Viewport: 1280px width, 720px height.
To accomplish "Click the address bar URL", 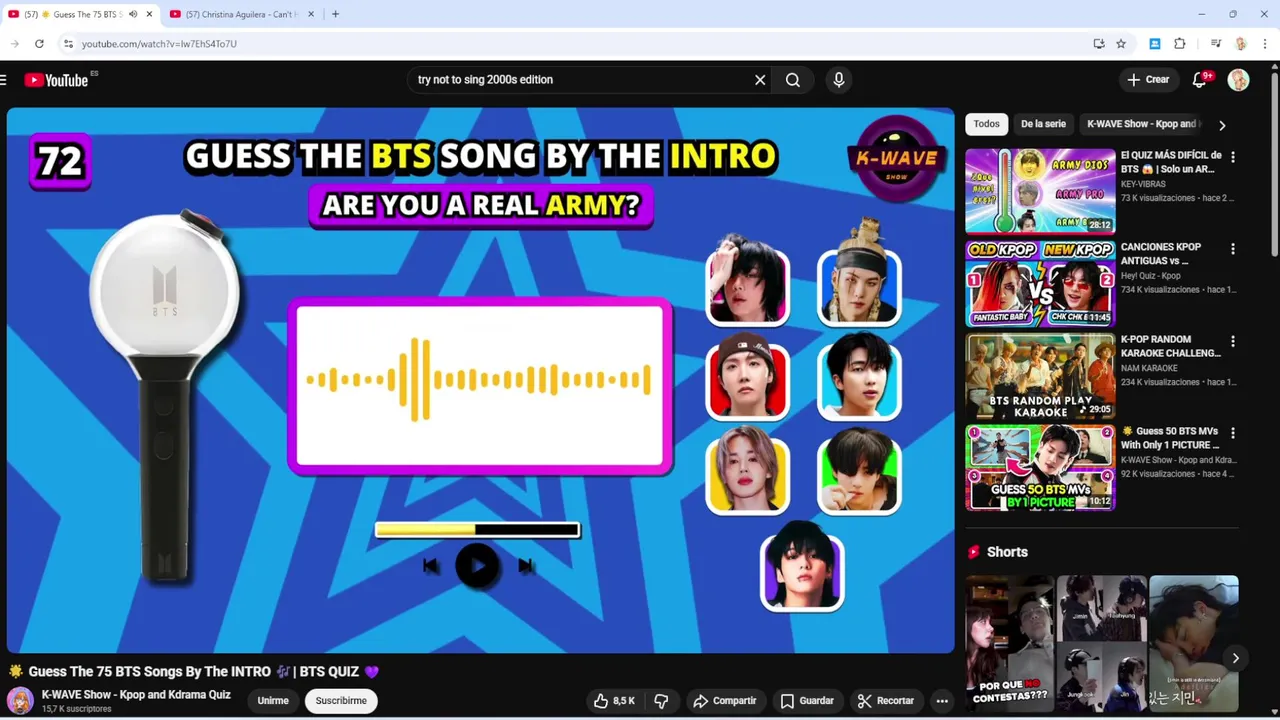I will (x=159, y=44).
